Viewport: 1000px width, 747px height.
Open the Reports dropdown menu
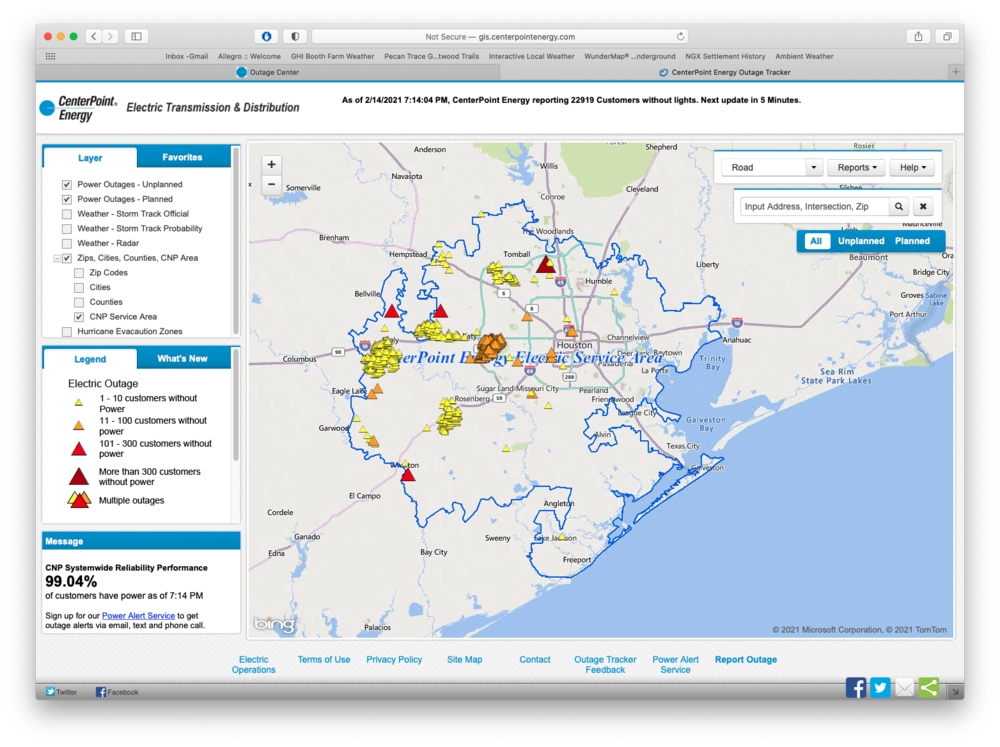856,168
